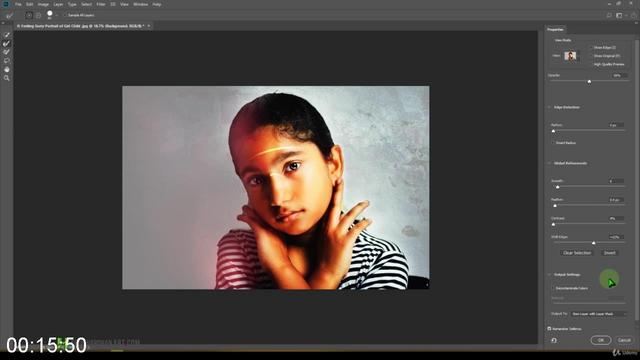The height and width of the screenshot is (360, 640).
Task: Open the brush size preset picker
Action: (50, 15)
